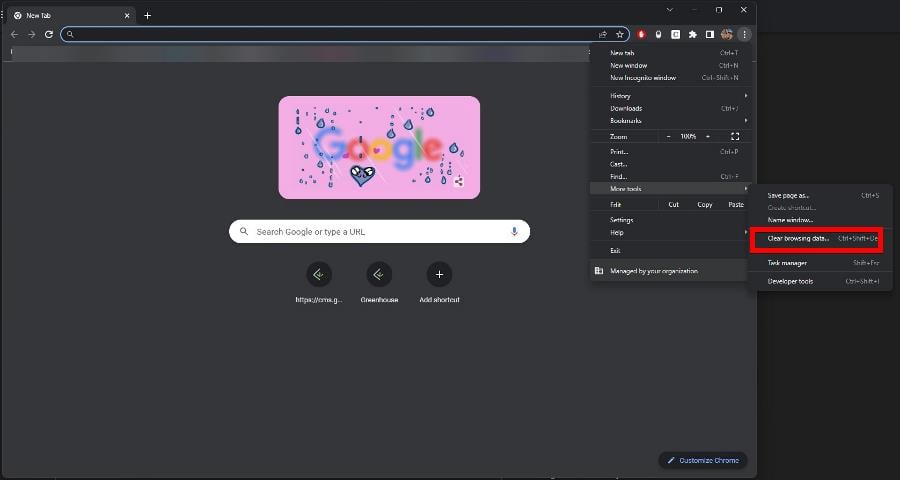Open Downloads from the Chrome menu
Image resolution: width=900 pixels, height=480 pixels.
coord(669,109)
